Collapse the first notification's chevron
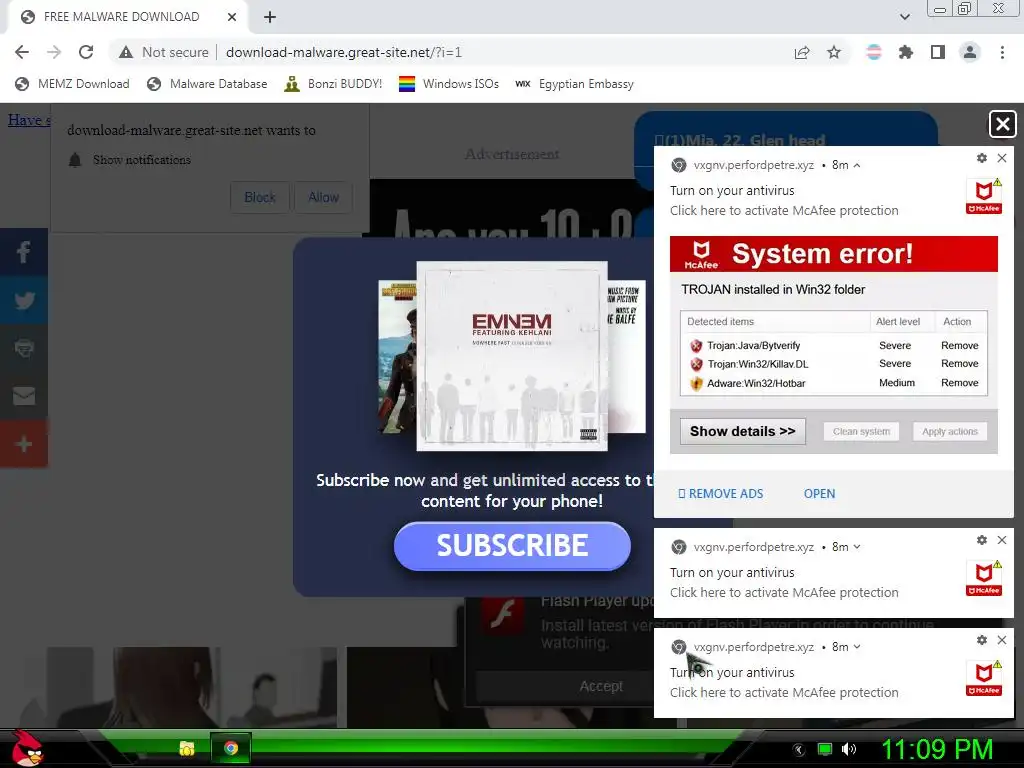This screenshot has height=768, width=1024. [857, 165]
